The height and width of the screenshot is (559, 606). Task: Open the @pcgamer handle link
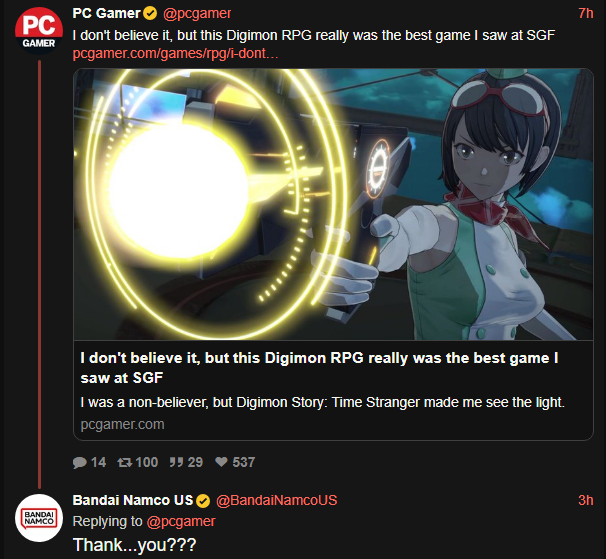click(x=197, y=14)
